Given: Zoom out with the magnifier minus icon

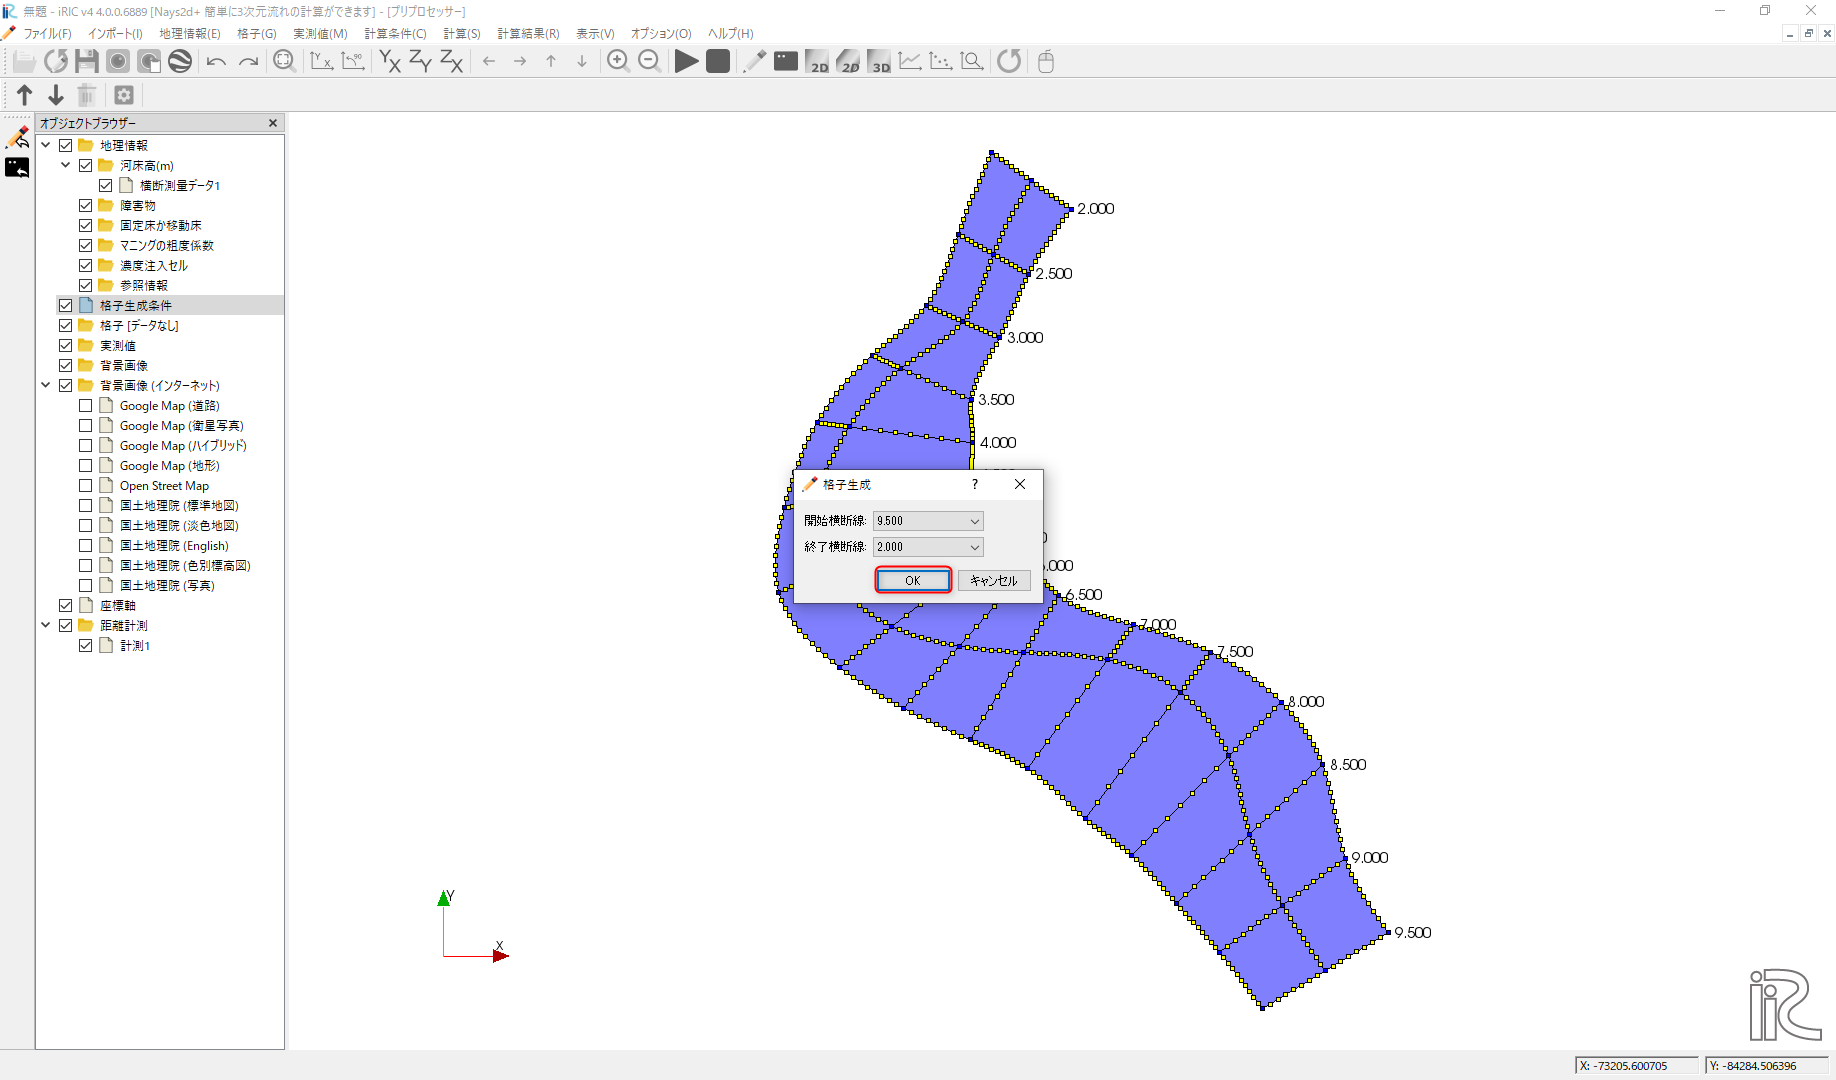Looking at the screenshot, I should click(x=649, y=61).
